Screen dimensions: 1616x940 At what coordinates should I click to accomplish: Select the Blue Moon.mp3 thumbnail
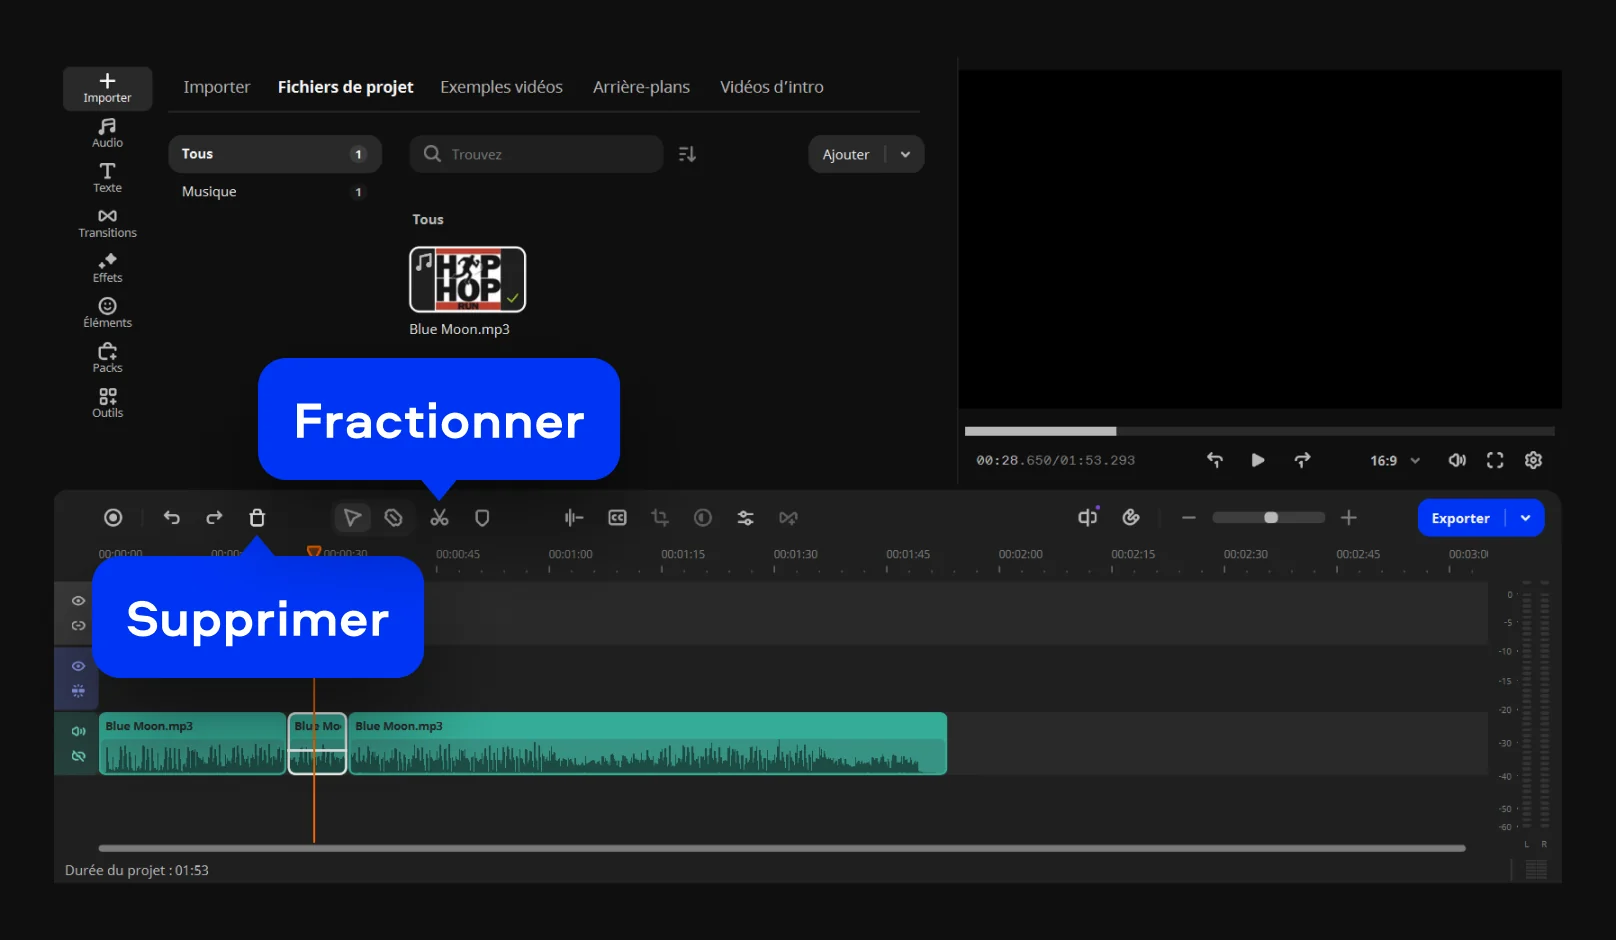(467, 280)
